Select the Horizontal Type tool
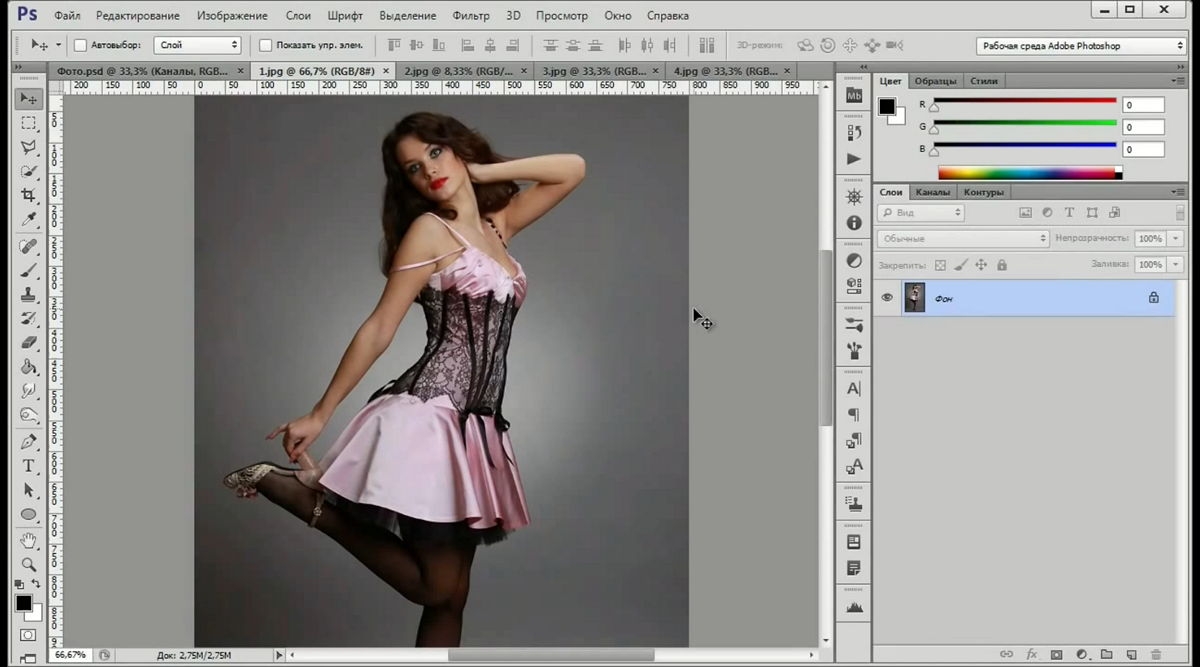This screenshot has width=1200, height=667. tap(28, 466)
